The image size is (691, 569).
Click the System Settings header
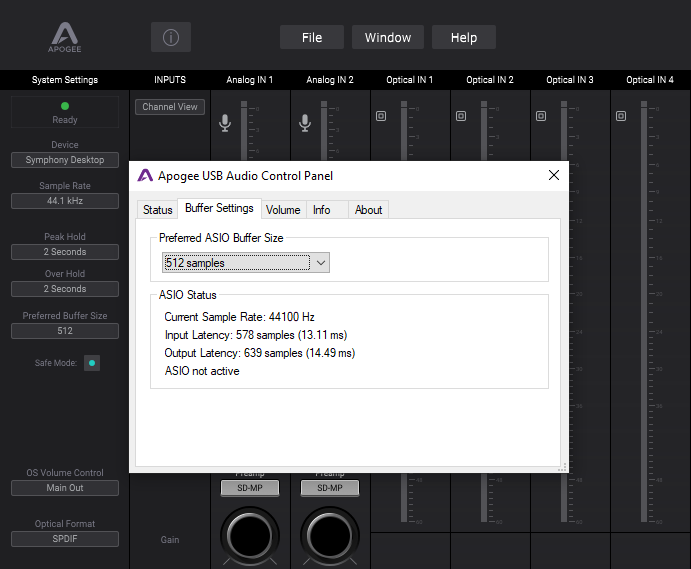coord(65,80)
